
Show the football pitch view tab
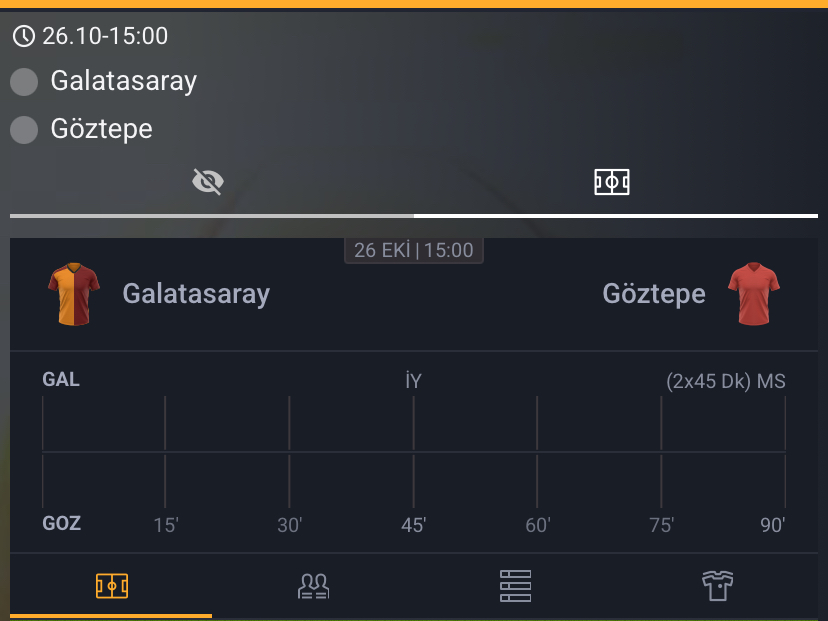point(612,182)
